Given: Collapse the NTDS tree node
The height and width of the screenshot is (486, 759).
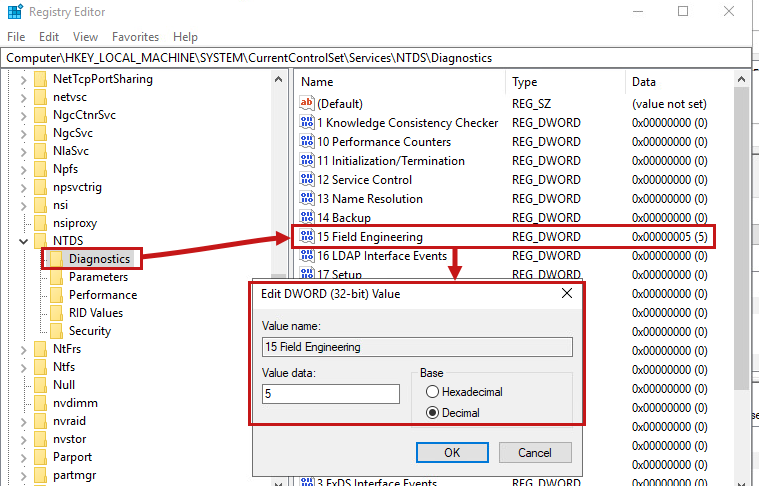Looking at the screenshot, I should tap(23, 241).
